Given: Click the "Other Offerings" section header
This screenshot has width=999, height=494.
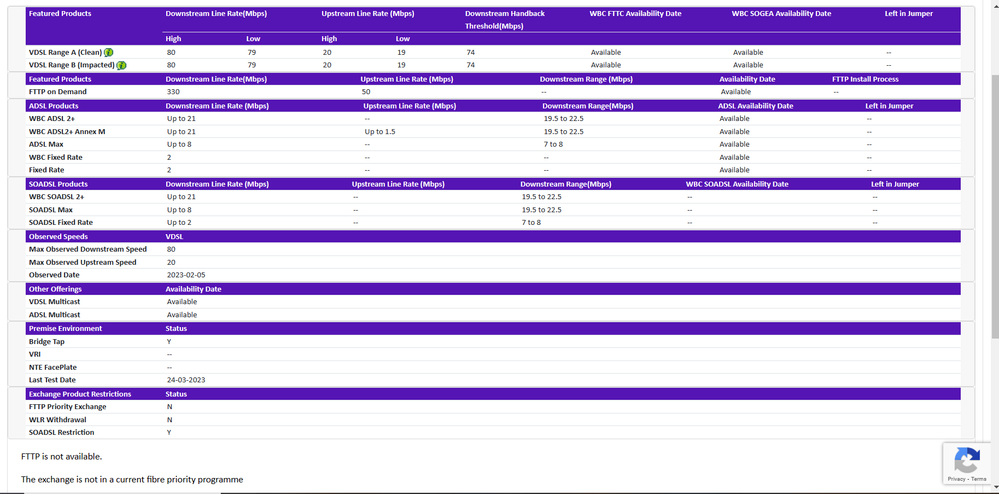Looking at the screenshot, I should (x=55, y=289).
